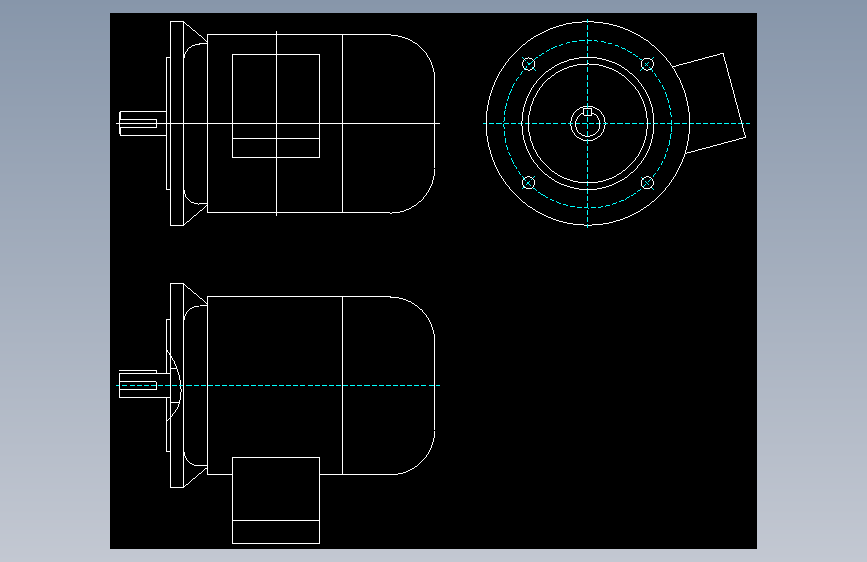The width and height of the screenshot is (867, 562).
Task: Select the lower-right bolt hole on the flange end view
Action: click(647, 183)
